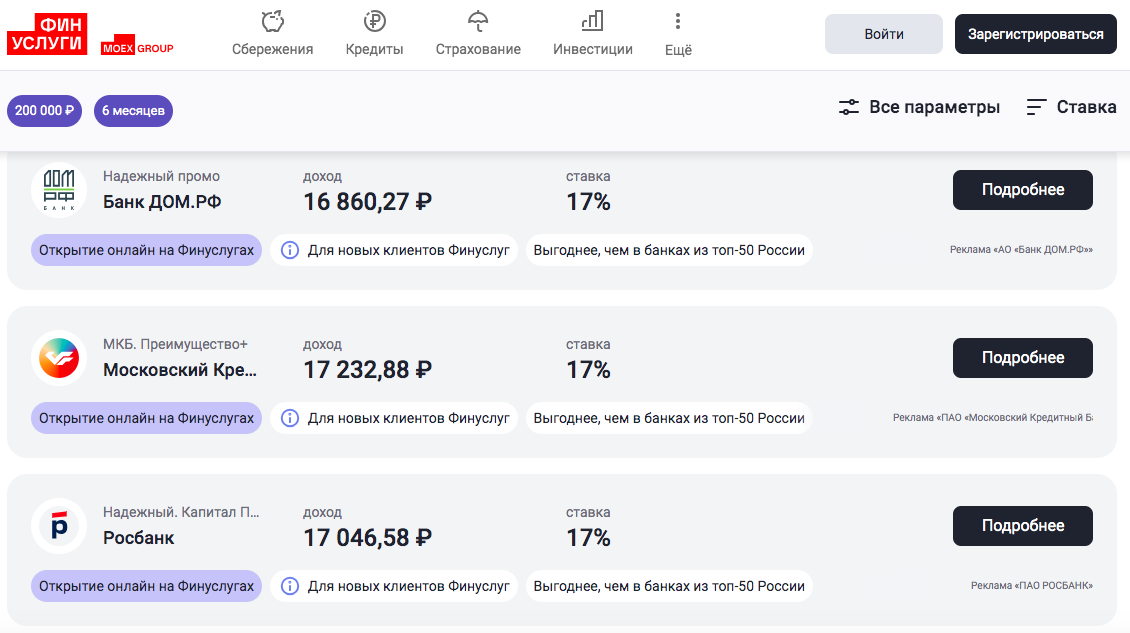Click Реклама «ПАО РОСБАНК» label

[x=1032, y=585]
